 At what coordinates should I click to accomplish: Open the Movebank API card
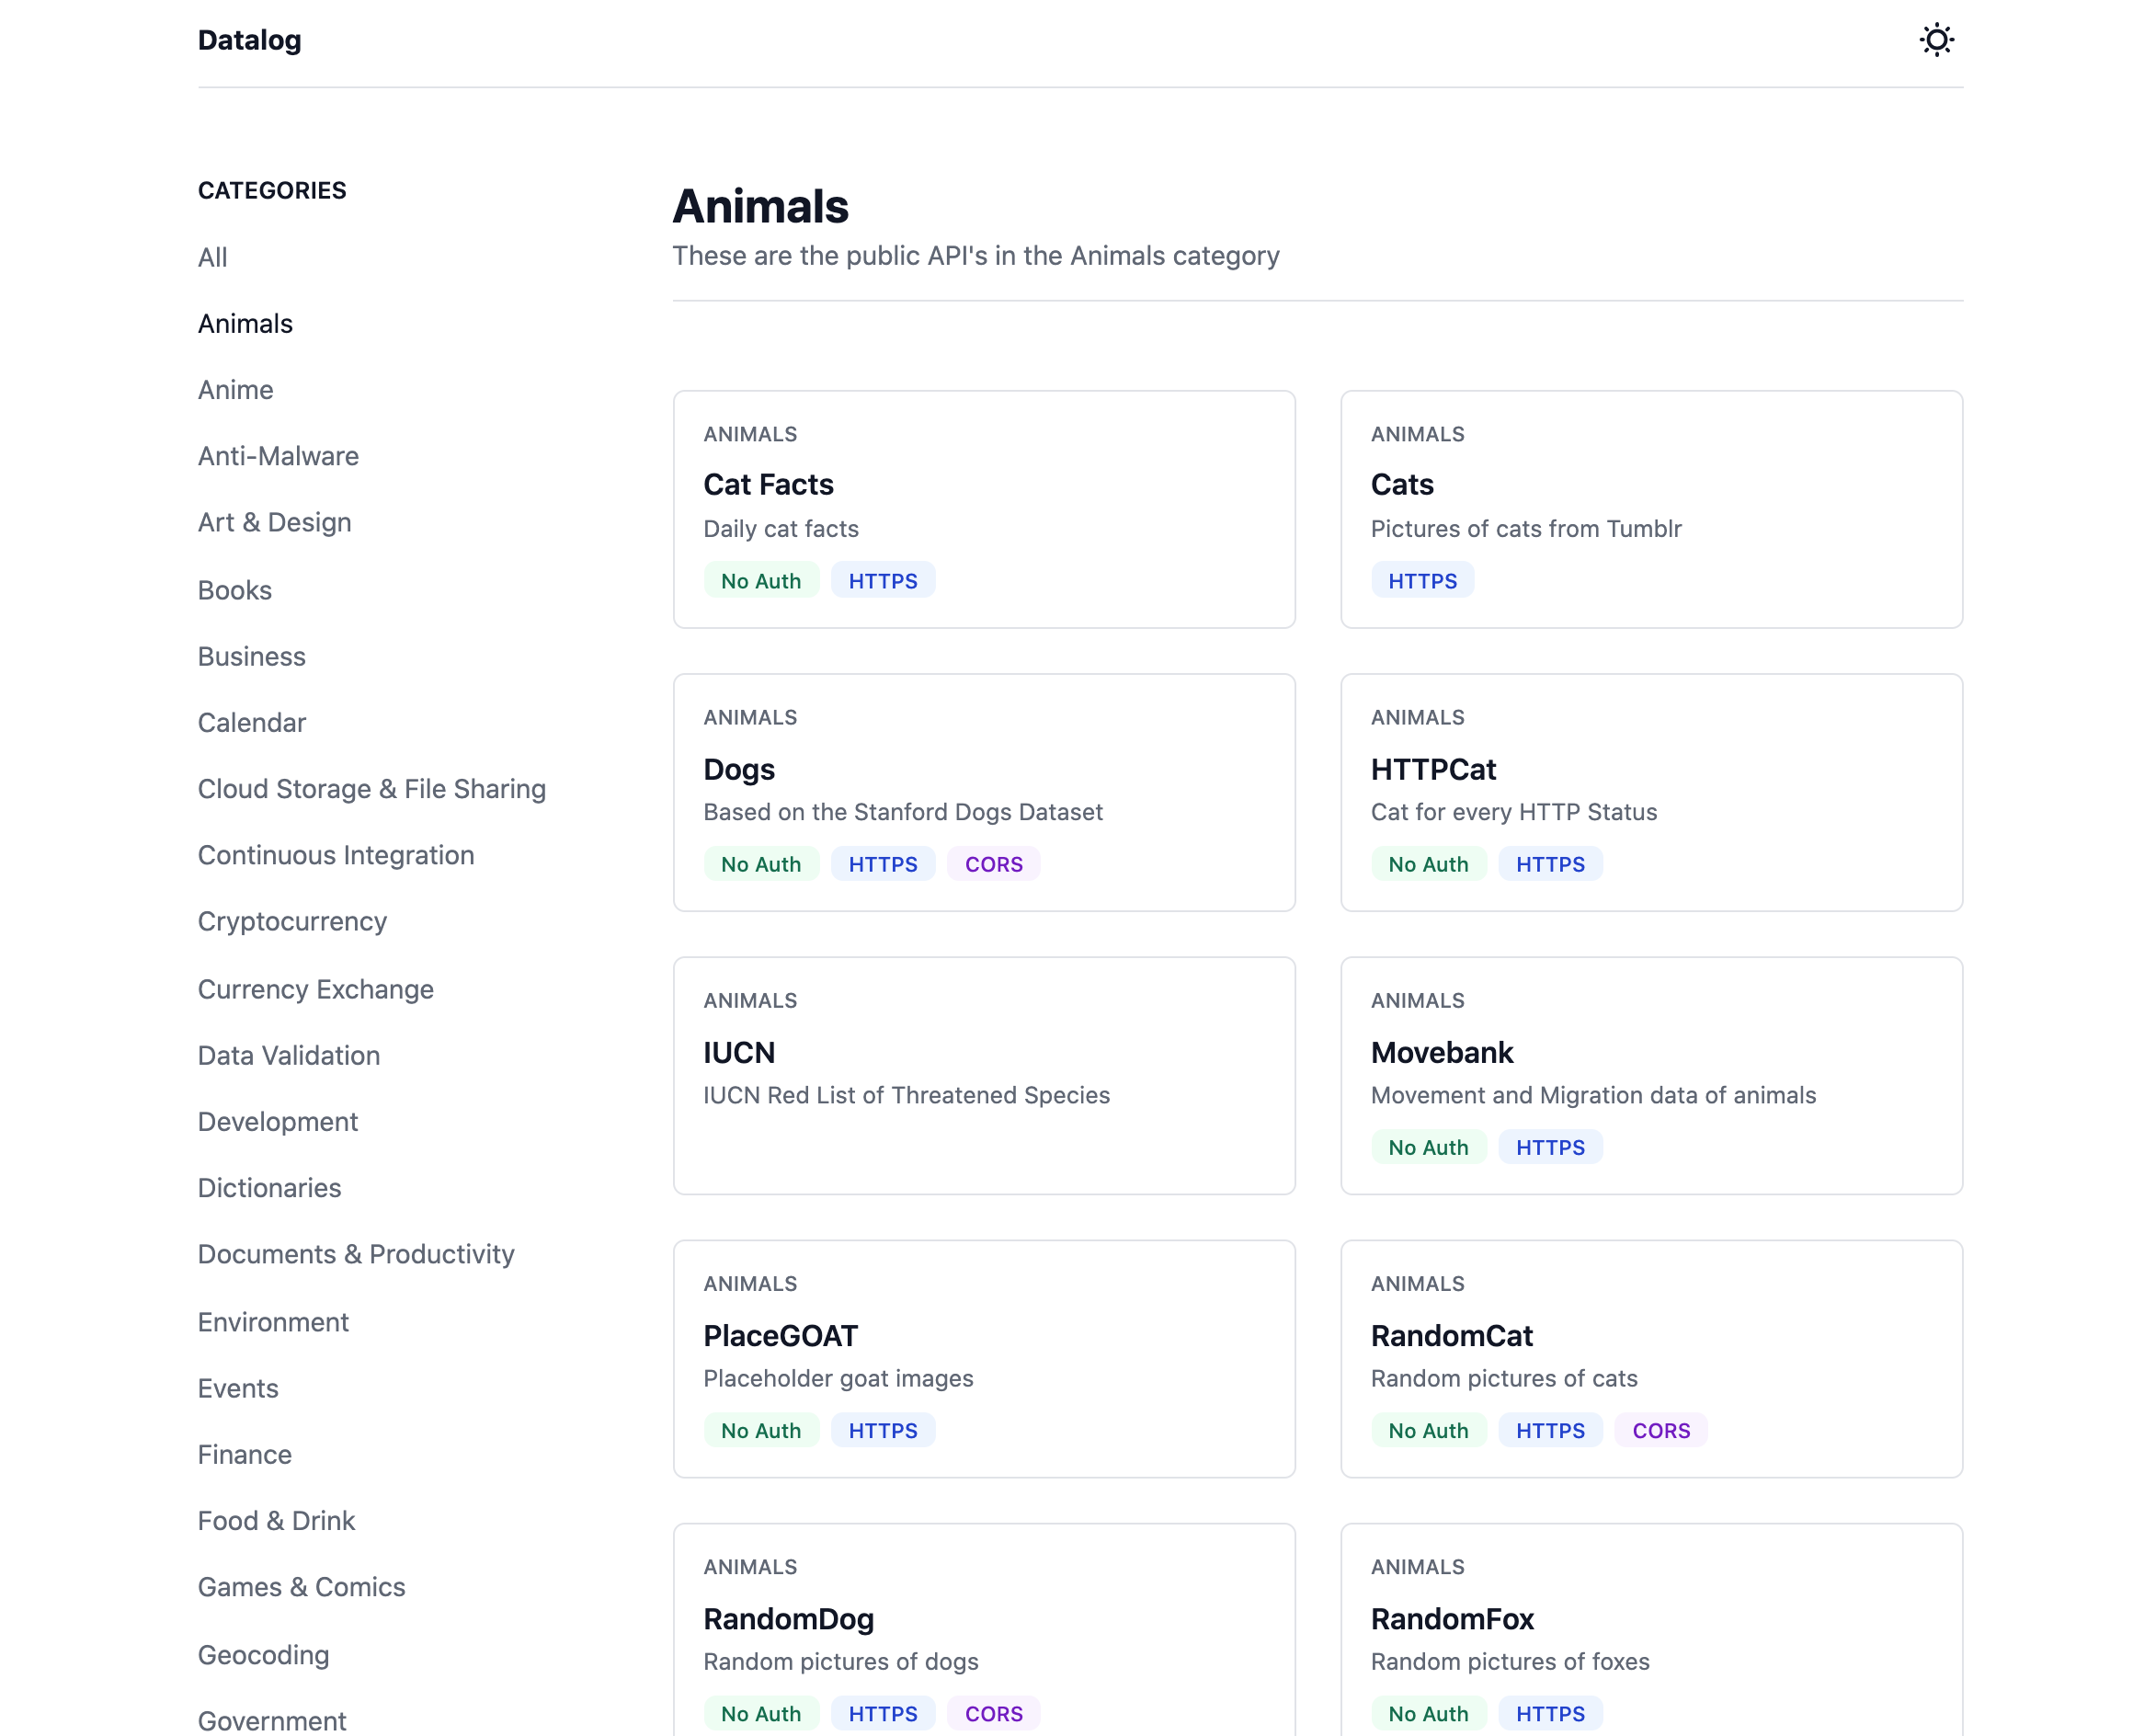click(x=1651, y=1075)
